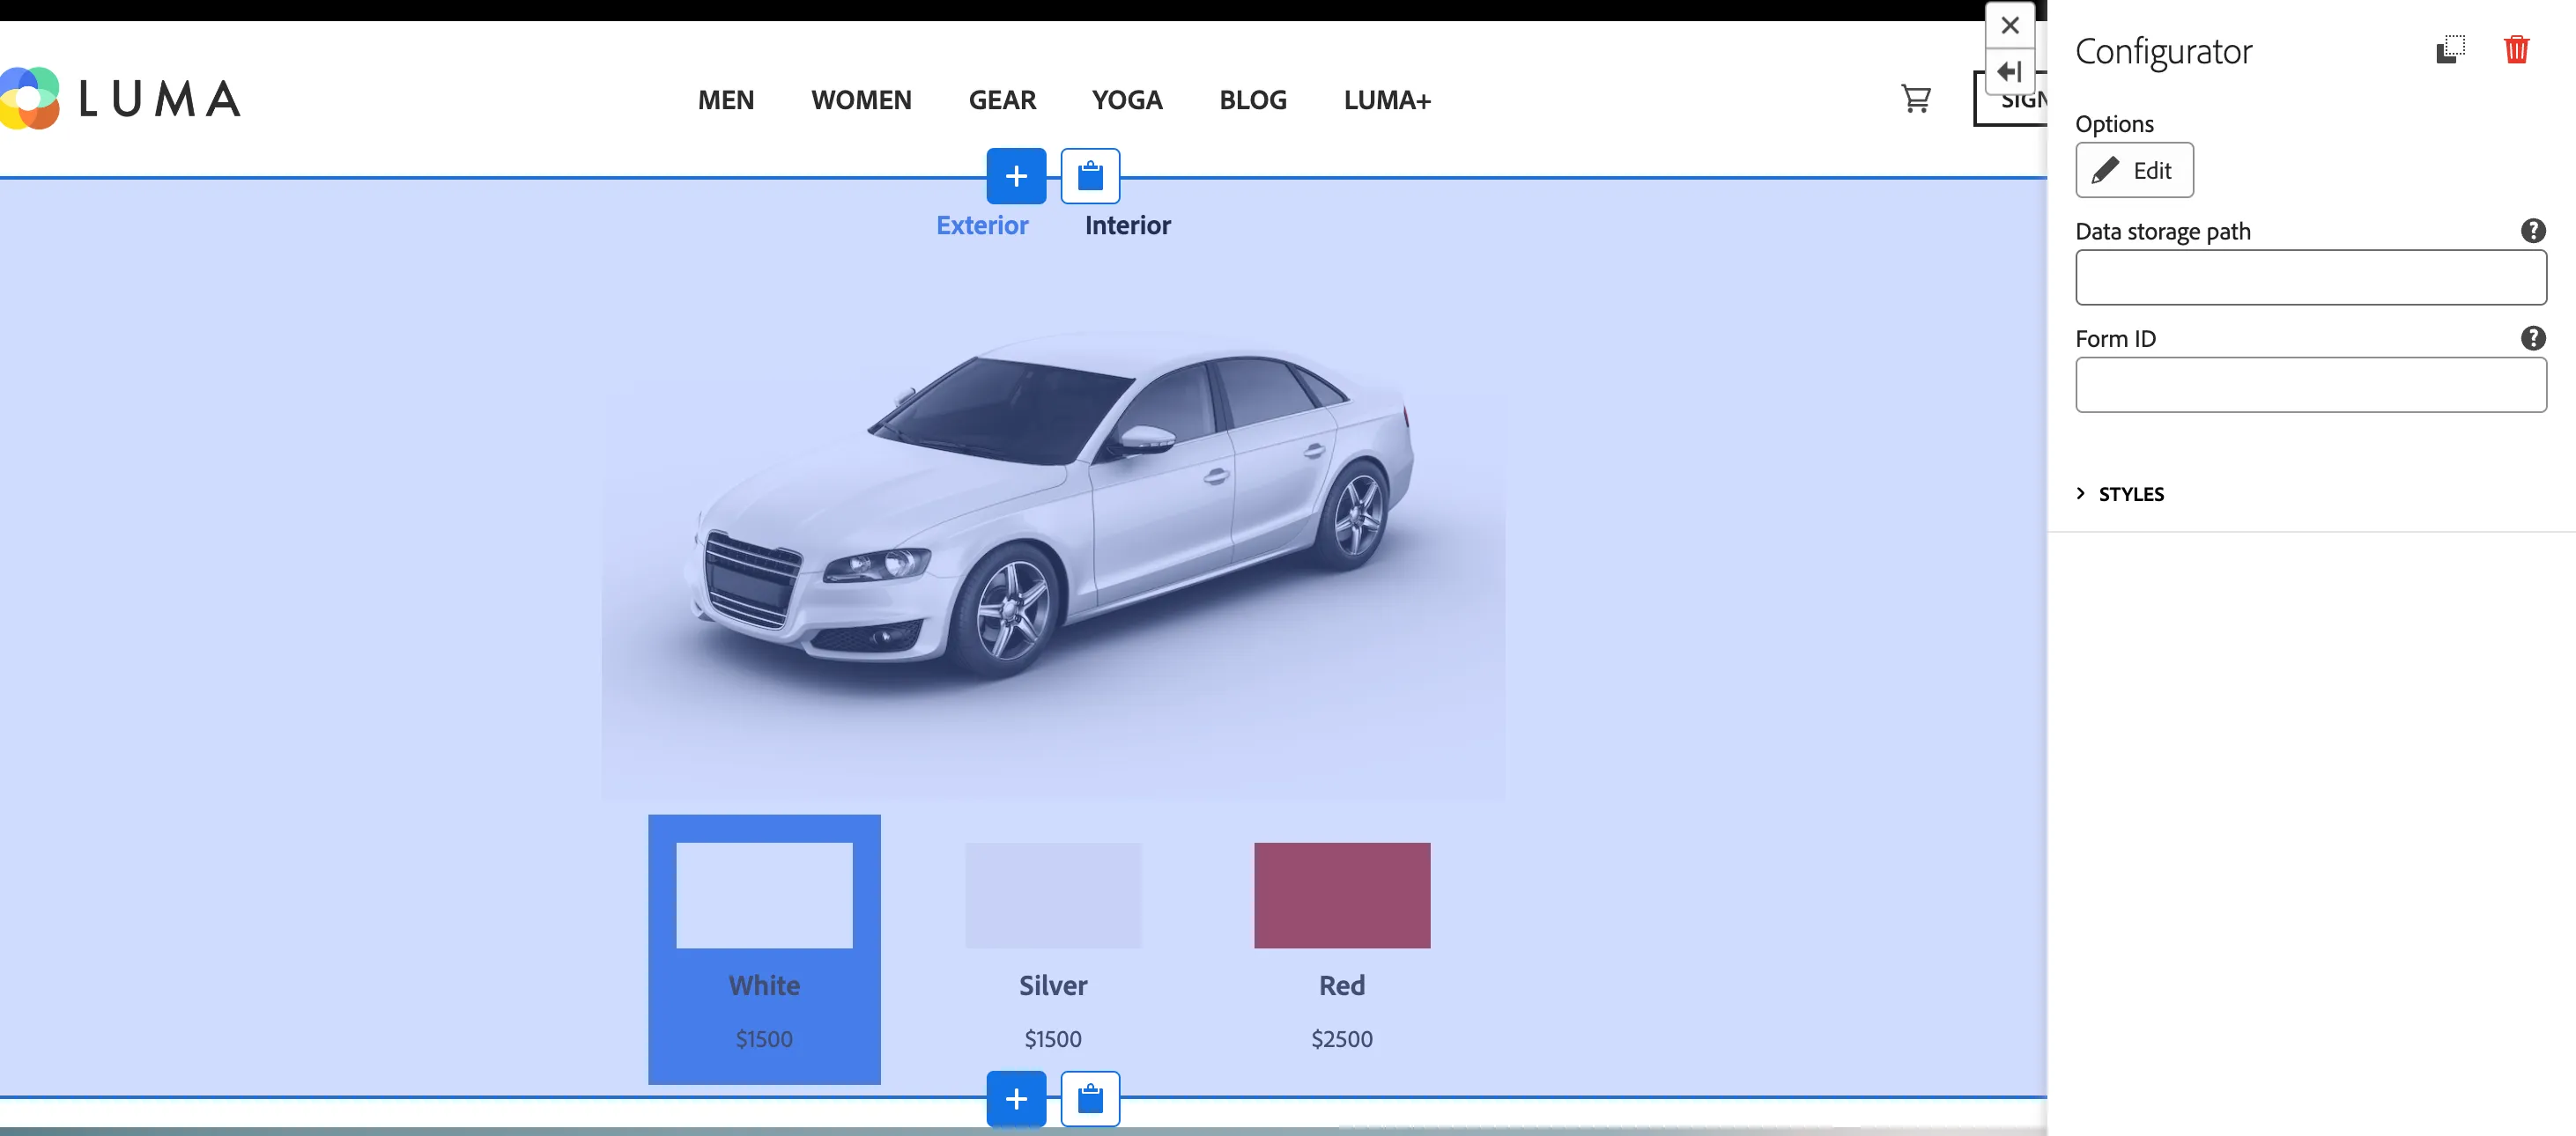Open the shopping cart icon

pos(1915,99)
